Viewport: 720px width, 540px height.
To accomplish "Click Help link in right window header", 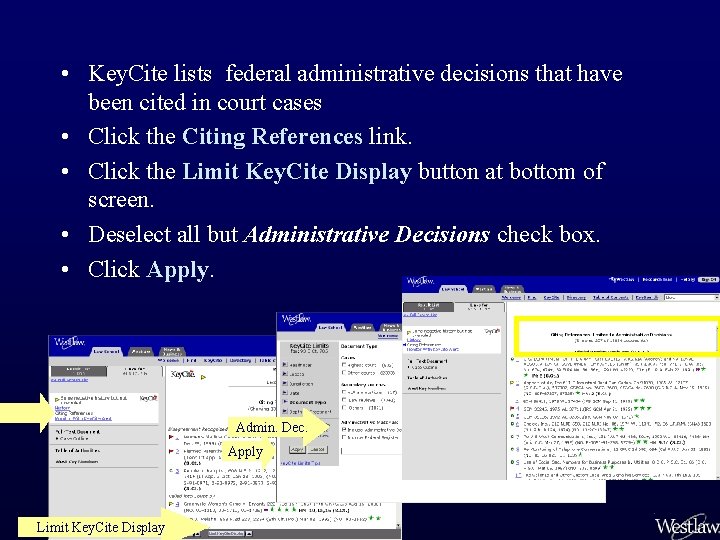I will pyautogui.click(x=688, y=280).
